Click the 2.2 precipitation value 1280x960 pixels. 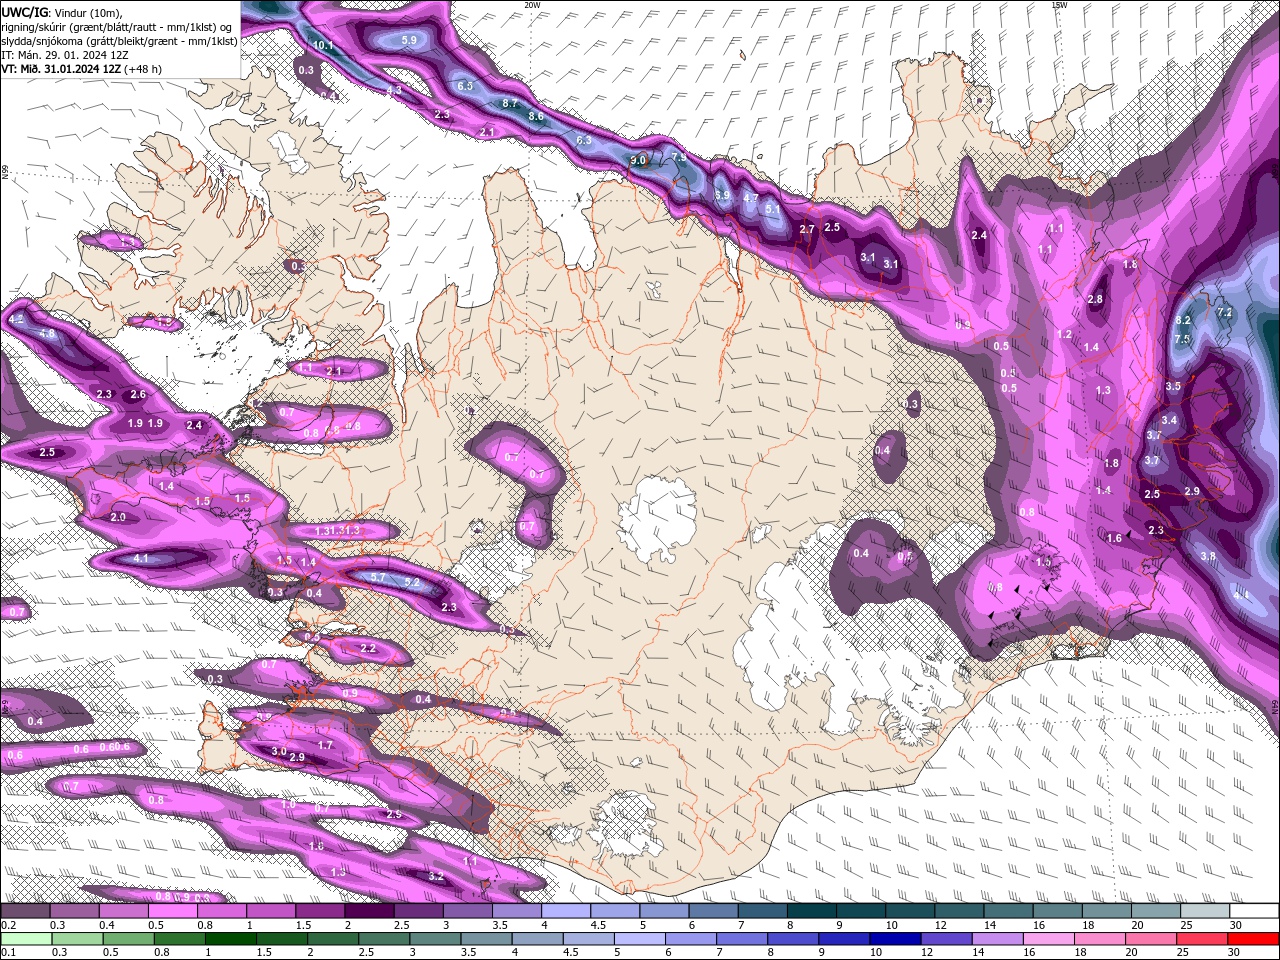click(368, 648)
